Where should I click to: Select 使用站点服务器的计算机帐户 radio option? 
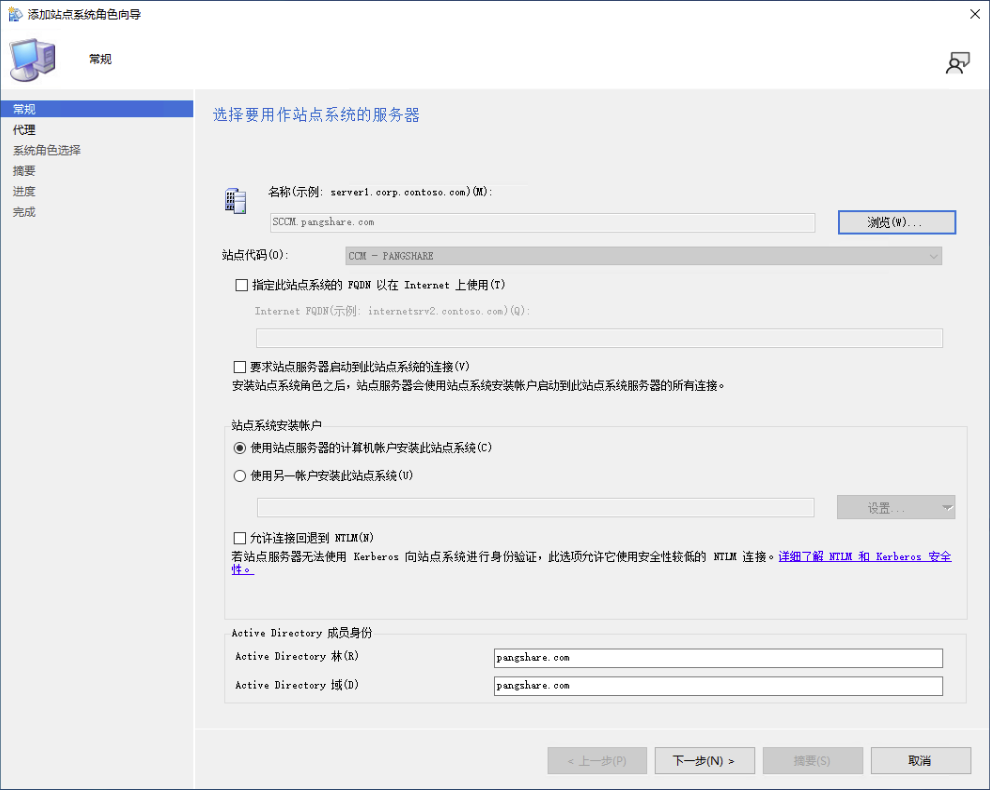(x=240, y=448)
